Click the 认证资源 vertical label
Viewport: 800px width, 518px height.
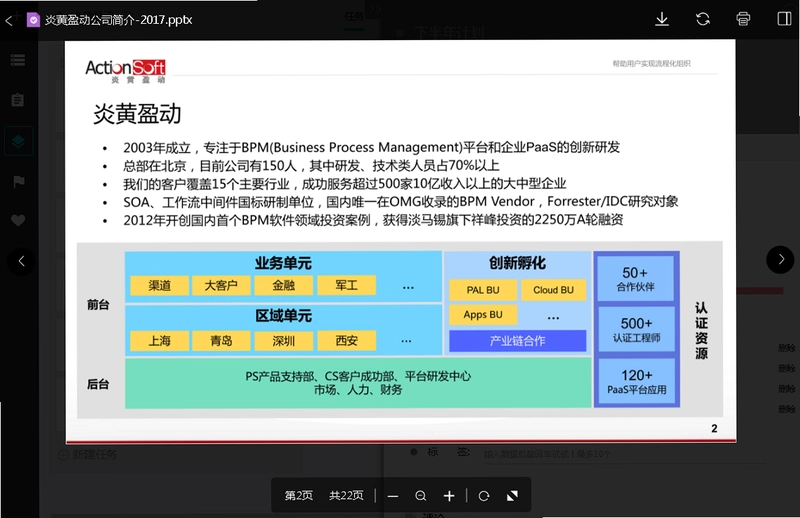(701, 330)
